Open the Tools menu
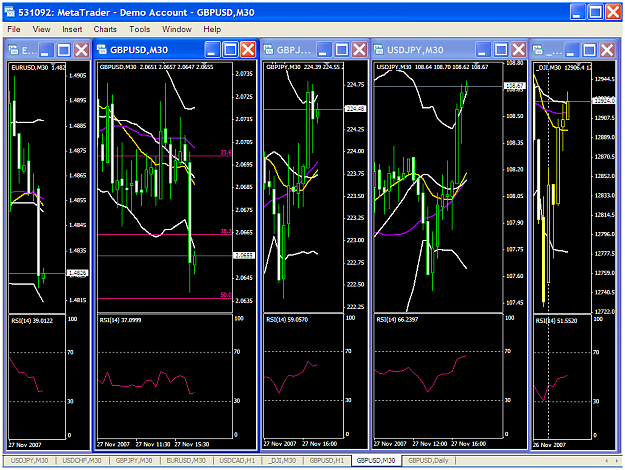The width and height of the screenshot is (625, 470). 140,29
